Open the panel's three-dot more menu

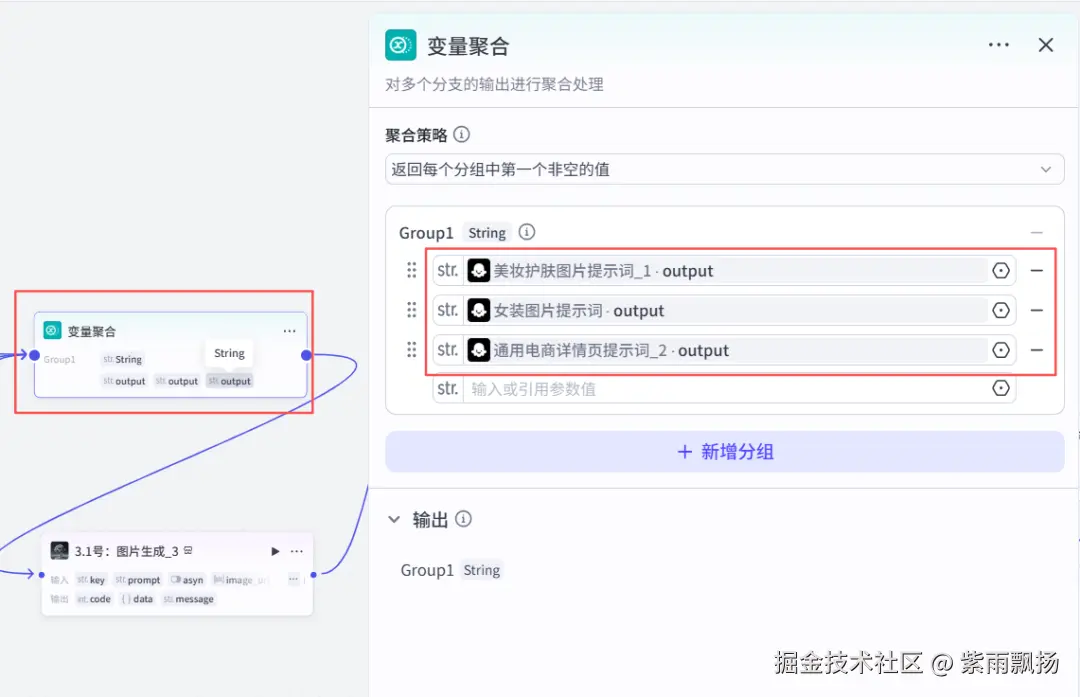coord(999,45)
